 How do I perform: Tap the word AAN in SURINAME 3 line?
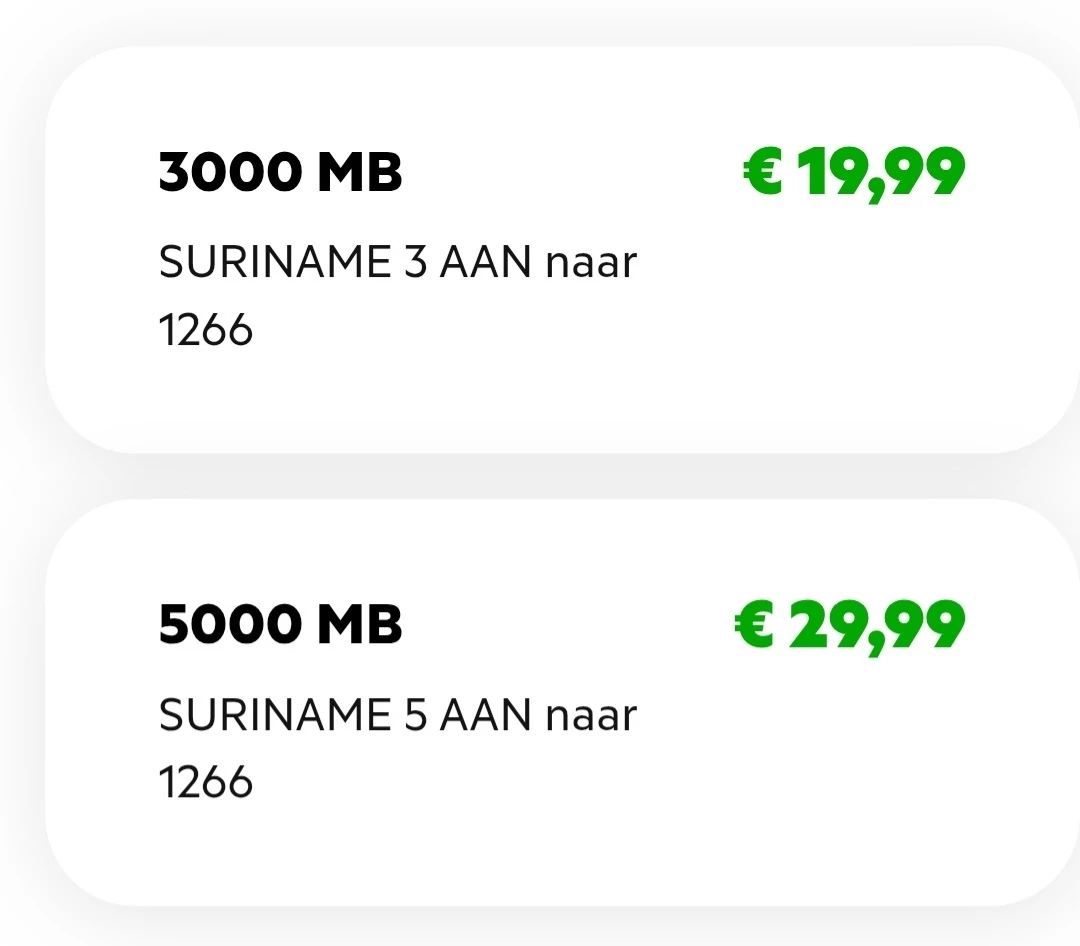click(485, 263)
